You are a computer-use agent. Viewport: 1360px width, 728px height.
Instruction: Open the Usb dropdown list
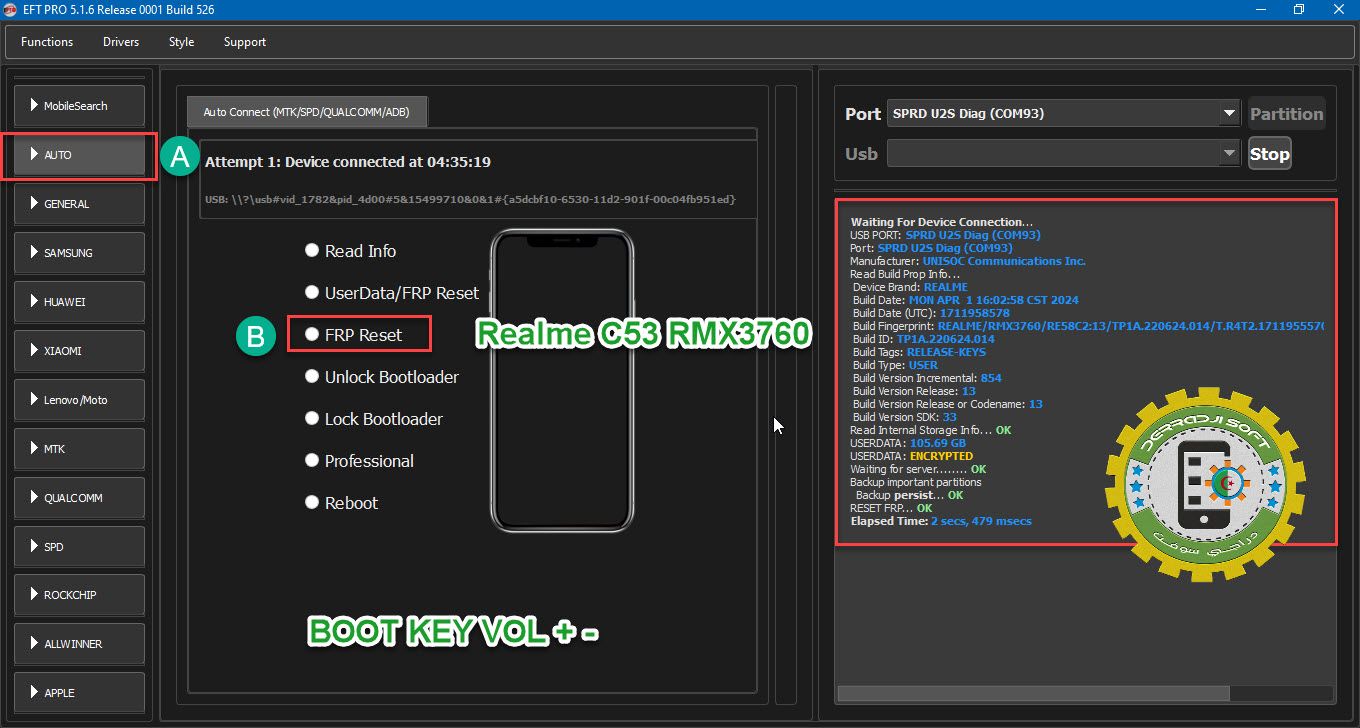click(x=1064, y=154)
